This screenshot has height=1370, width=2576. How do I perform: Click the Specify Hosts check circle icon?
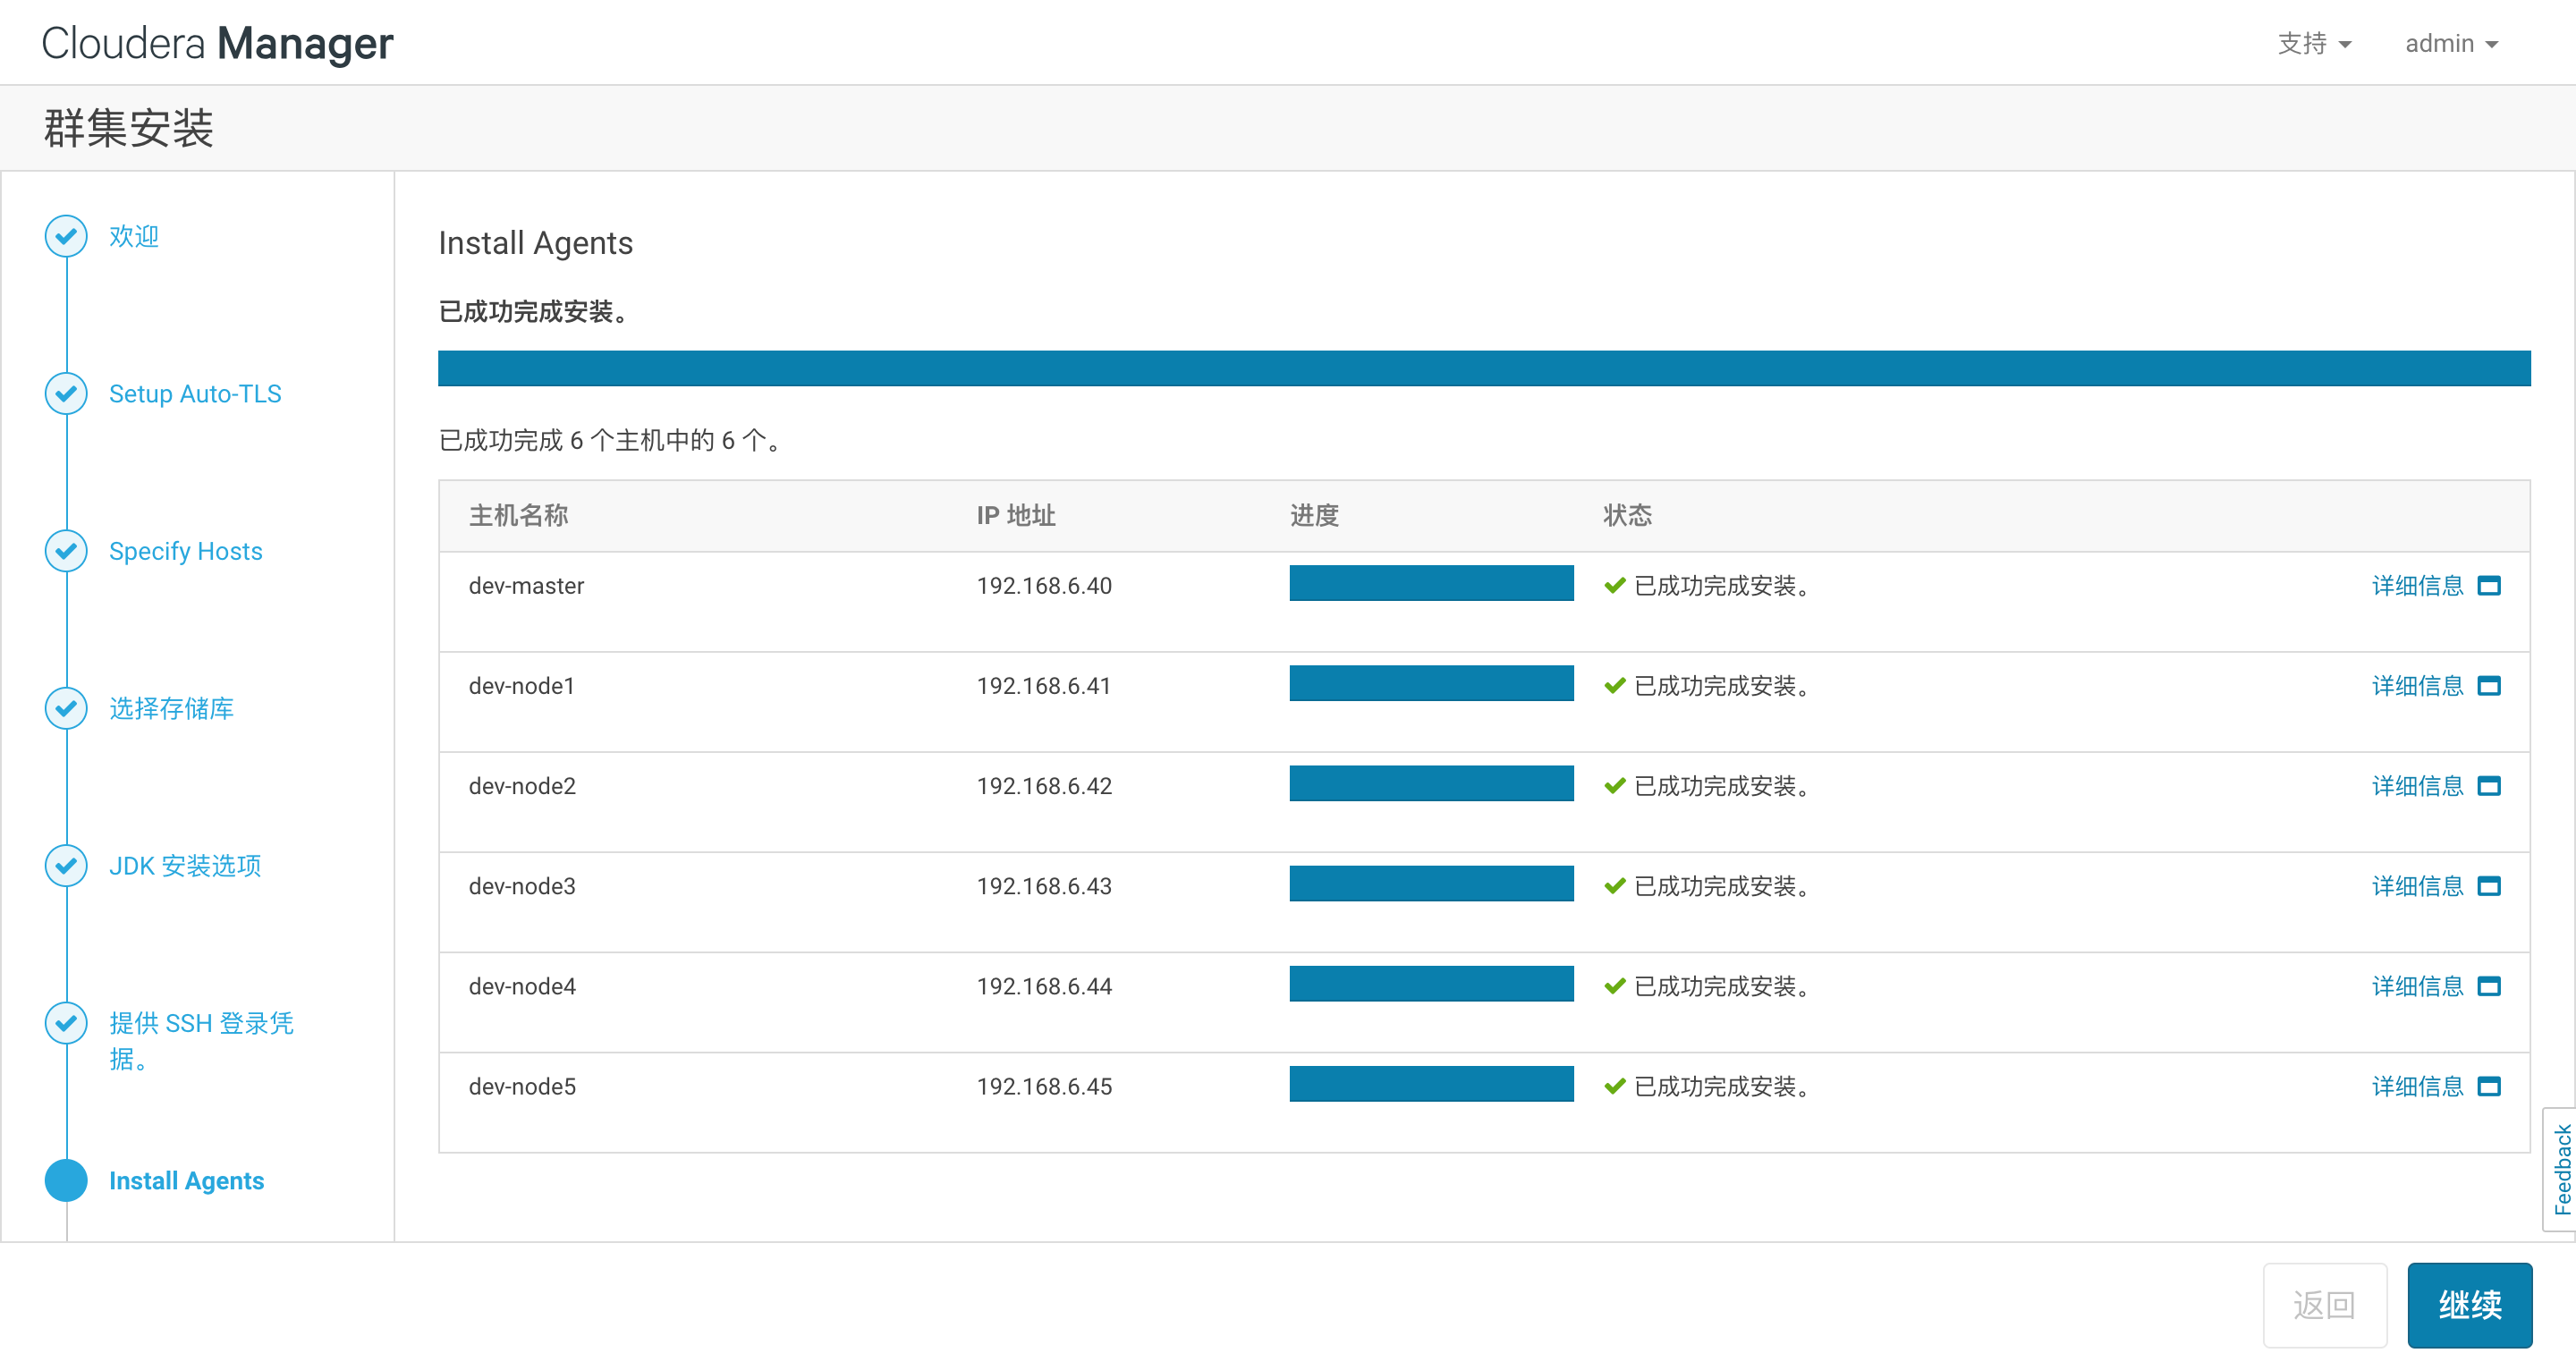[66, 551]
